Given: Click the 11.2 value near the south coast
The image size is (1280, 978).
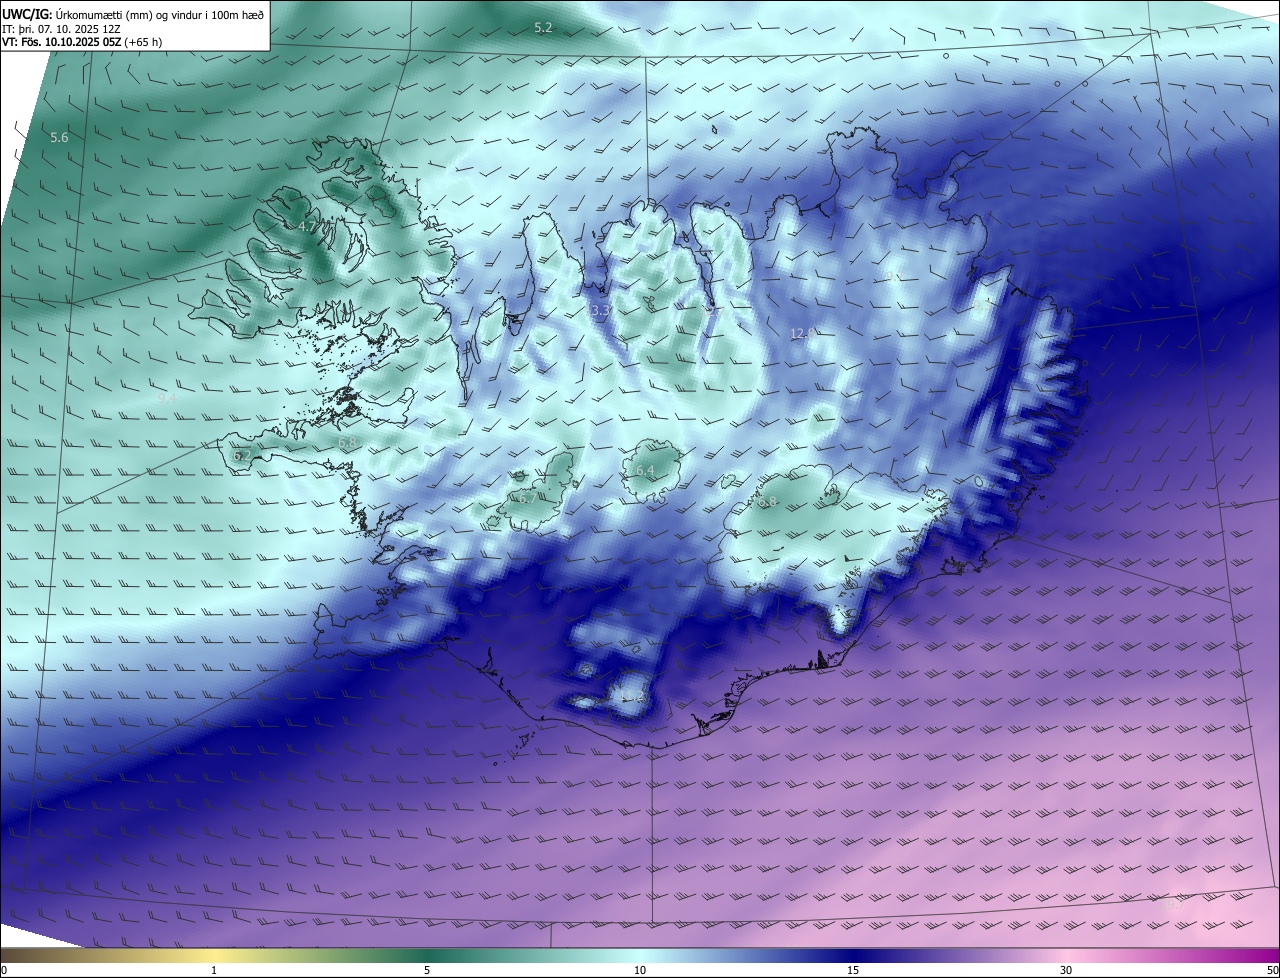Looking at the screenshot, I should pyautogui.click(x=631, y=696).
